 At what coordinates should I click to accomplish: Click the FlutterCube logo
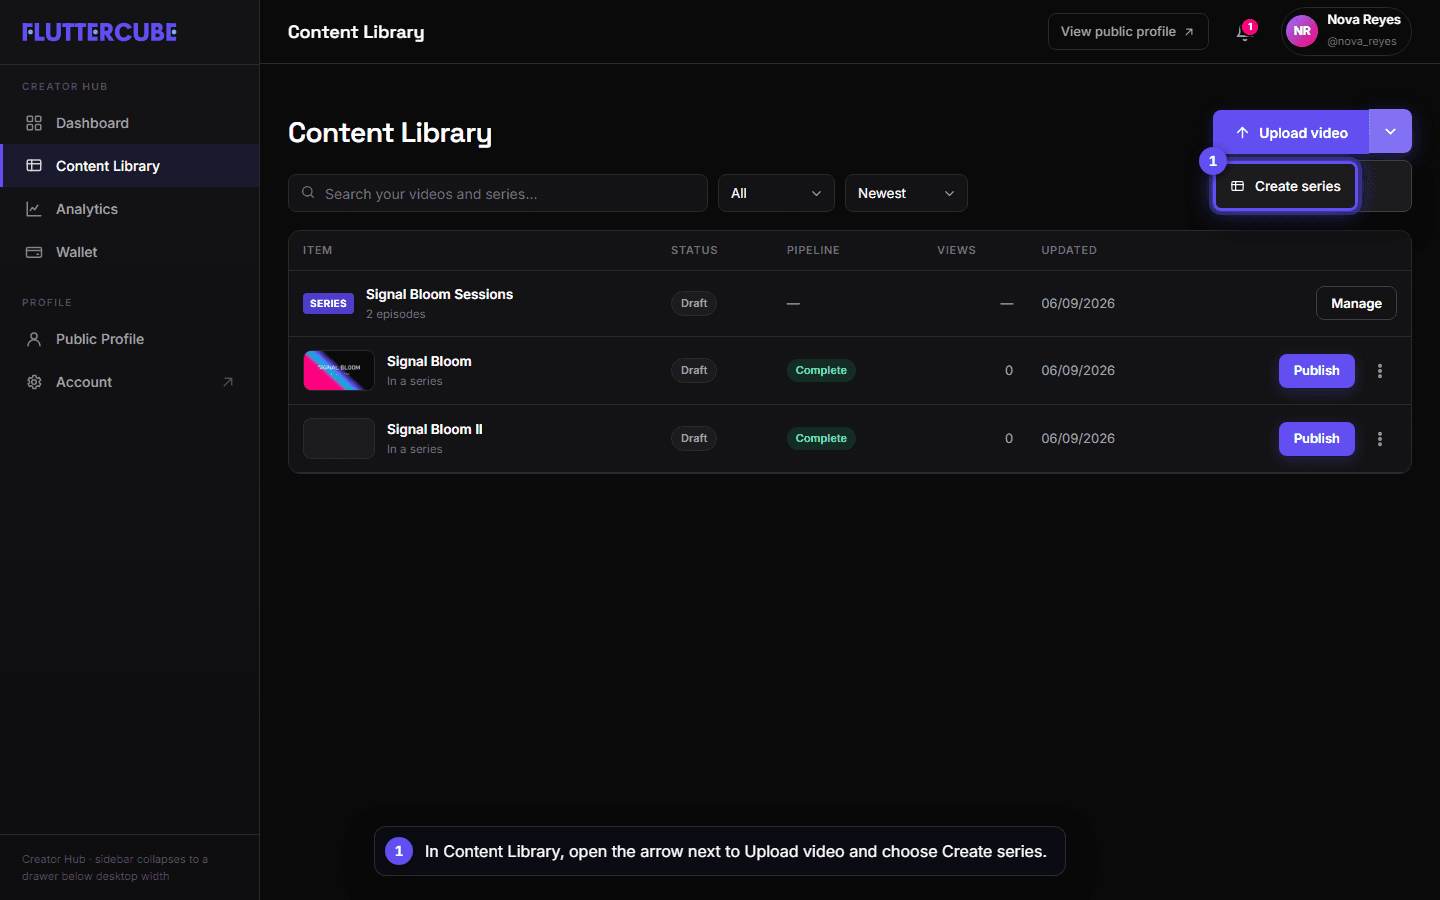coord(99,32)
